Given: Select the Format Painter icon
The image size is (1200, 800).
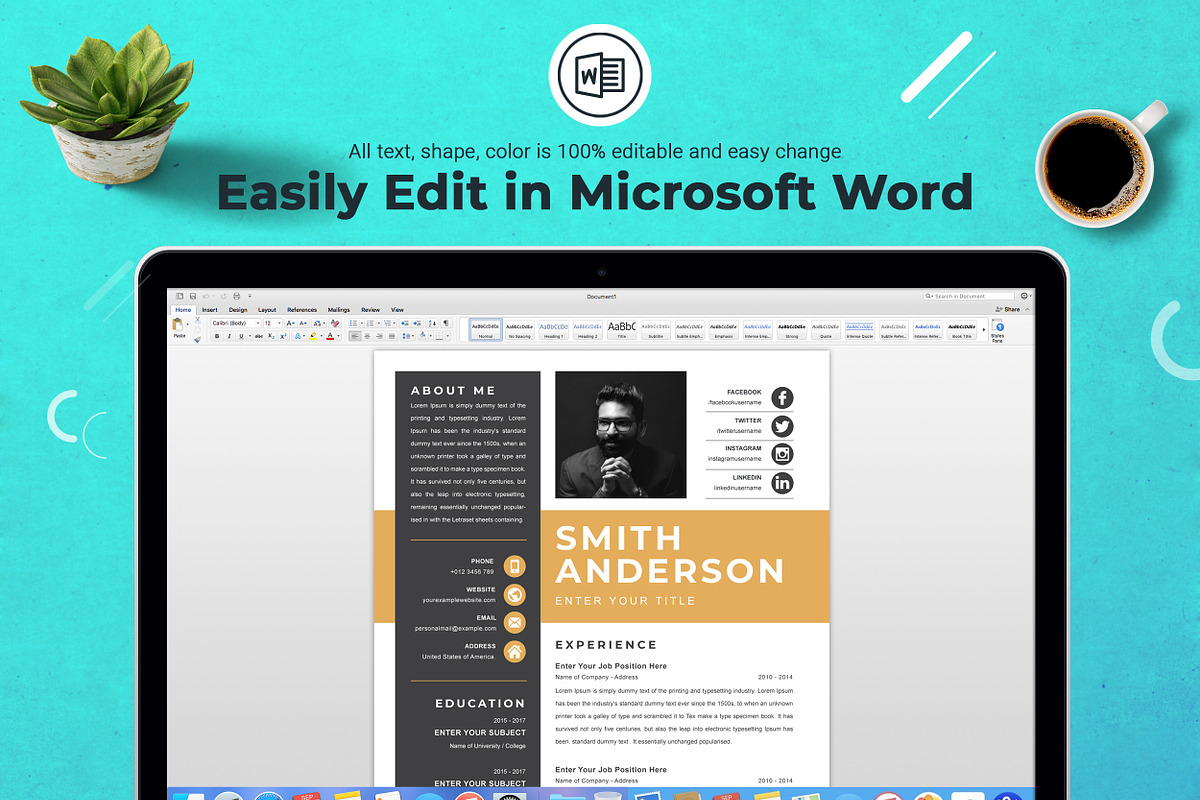Looking at the screenshot, I should pos(197,337).
